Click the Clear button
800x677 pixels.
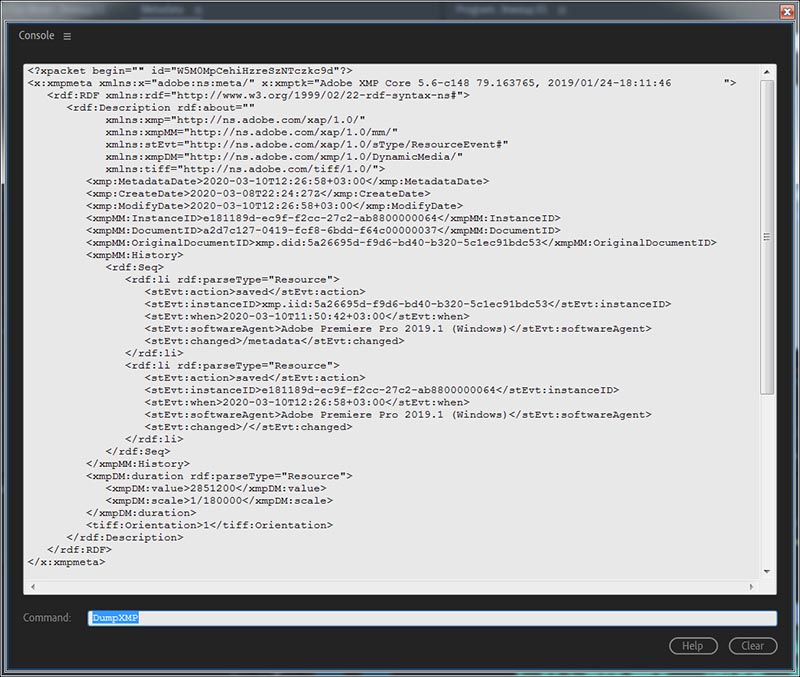(753, 646)
